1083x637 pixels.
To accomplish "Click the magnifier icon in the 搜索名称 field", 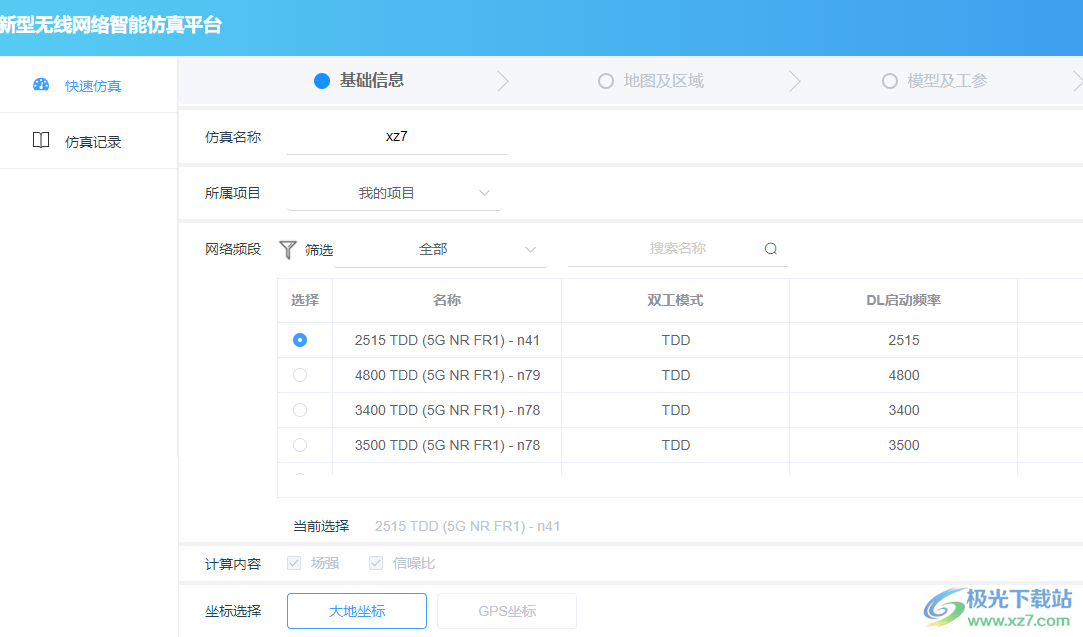I will pos(770,248).
